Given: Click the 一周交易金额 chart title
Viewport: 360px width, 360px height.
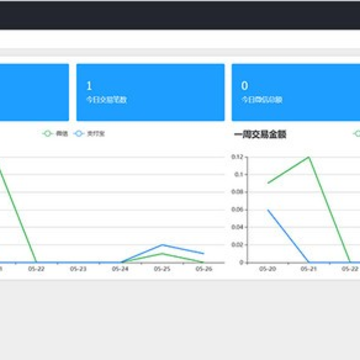Looking at the screenshot, I should pos(260,135).
